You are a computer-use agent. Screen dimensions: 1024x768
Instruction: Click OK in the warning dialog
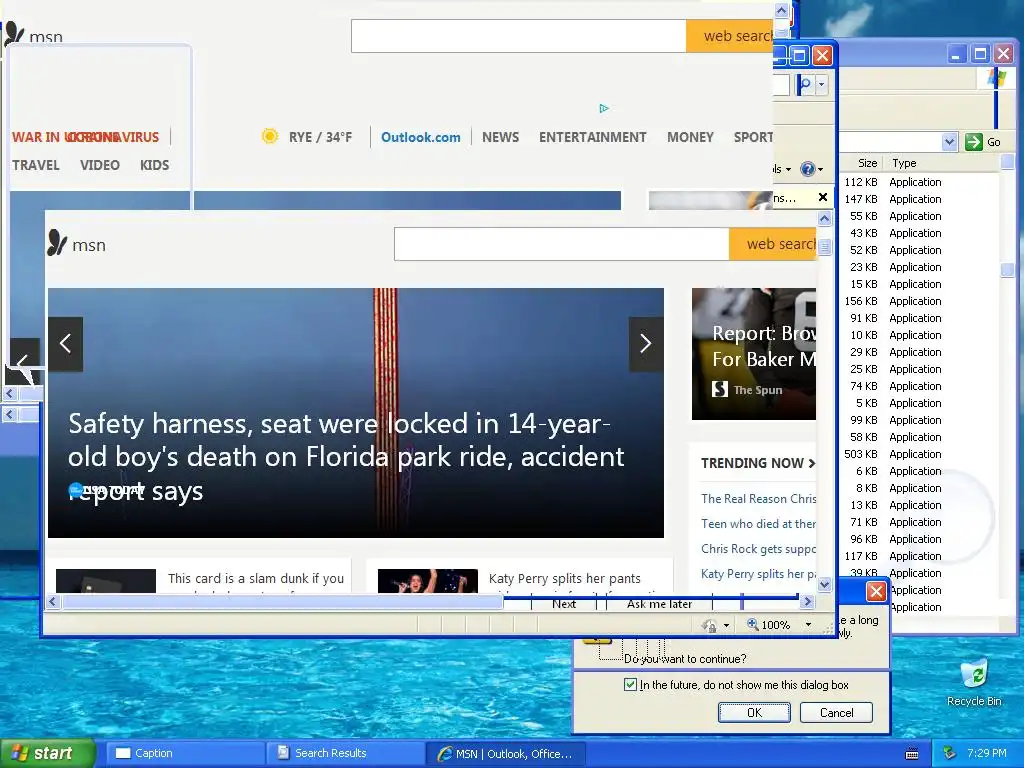[754, 712]
